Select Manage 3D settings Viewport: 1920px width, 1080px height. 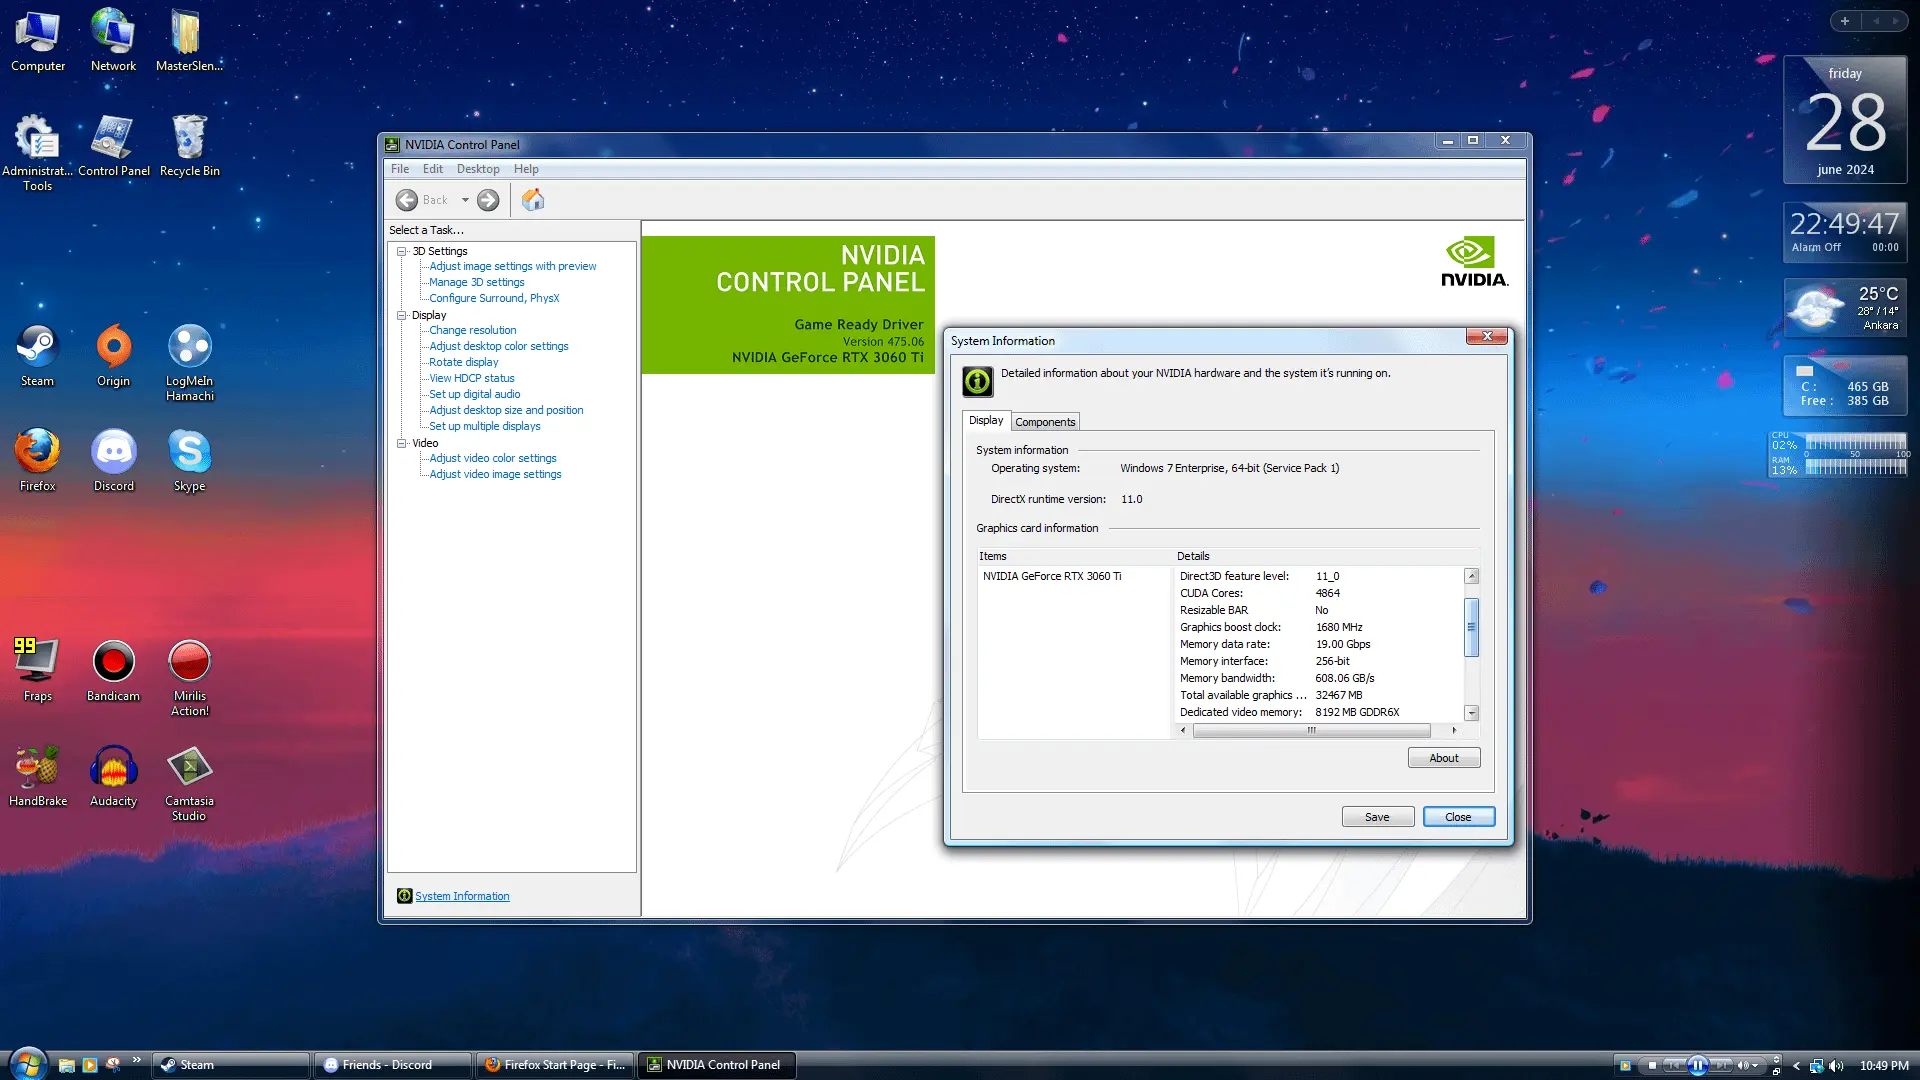476,282
